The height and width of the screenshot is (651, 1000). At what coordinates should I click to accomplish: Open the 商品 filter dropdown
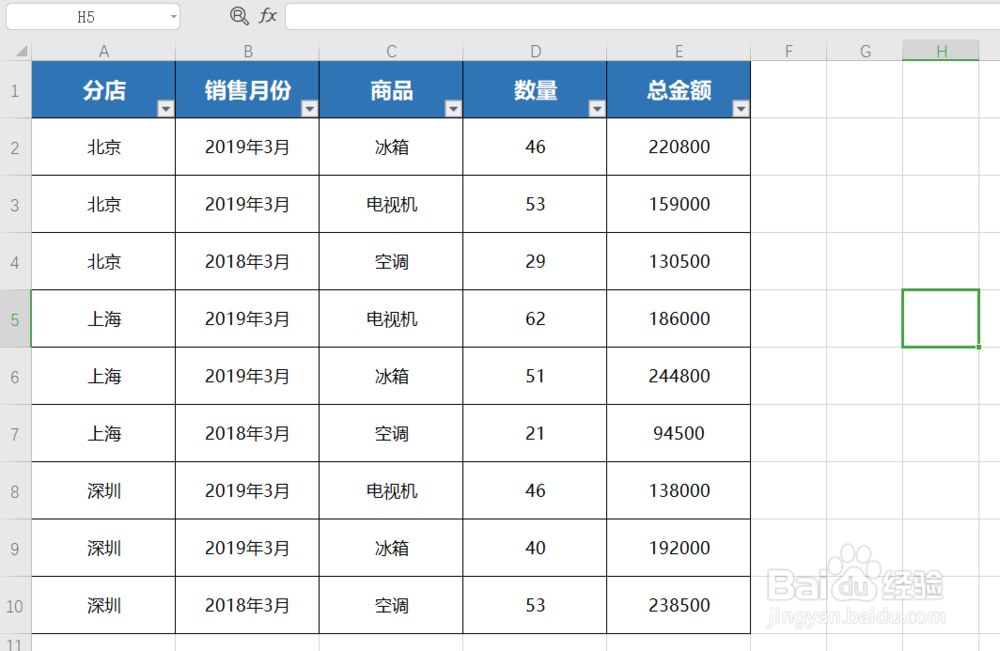(453, 109)
